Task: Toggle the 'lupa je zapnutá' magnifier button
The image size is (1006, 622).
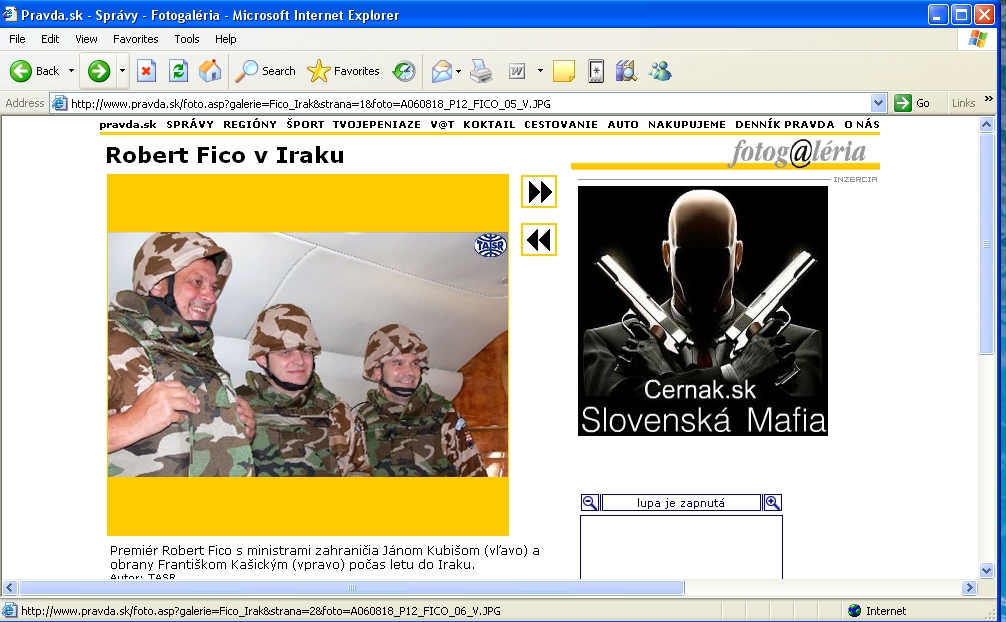Action: click(681, 503)
